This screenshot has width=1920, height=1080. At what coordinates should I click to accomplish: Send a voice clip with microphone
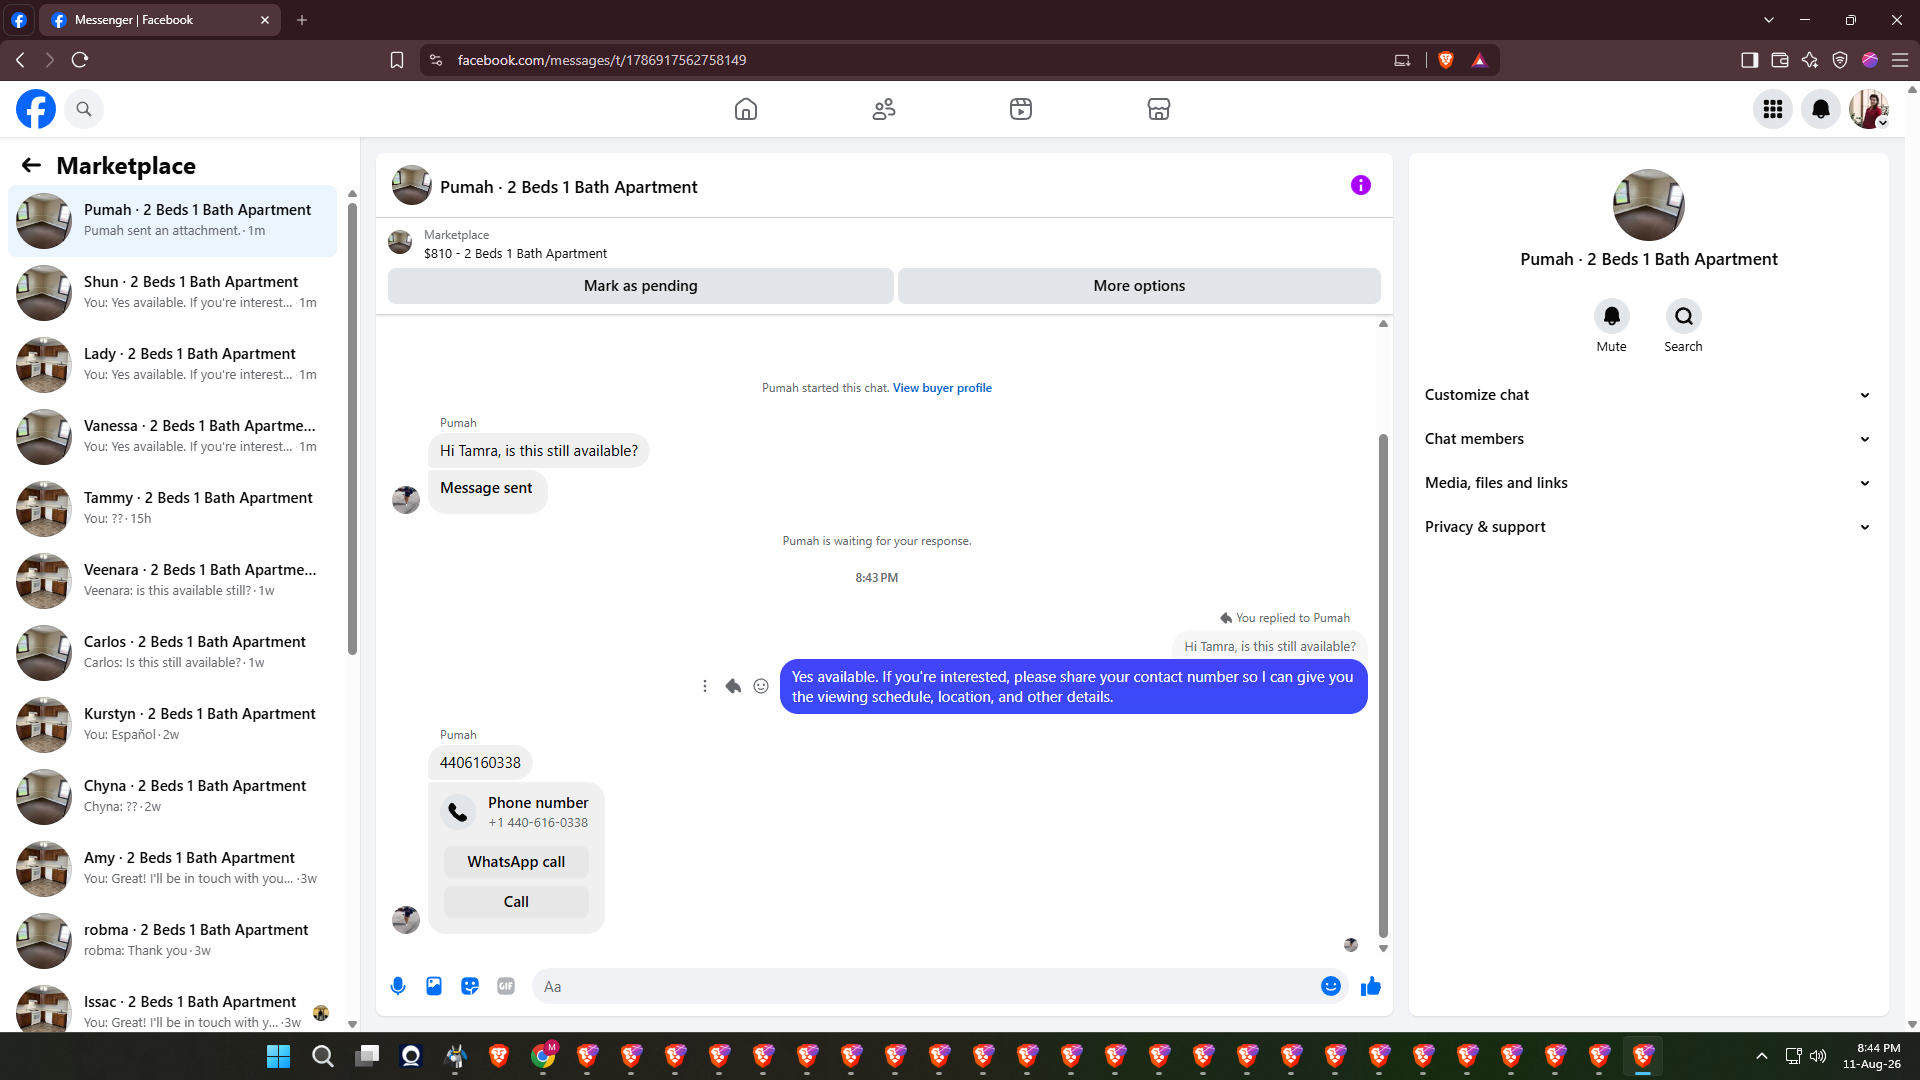(398, 986)
